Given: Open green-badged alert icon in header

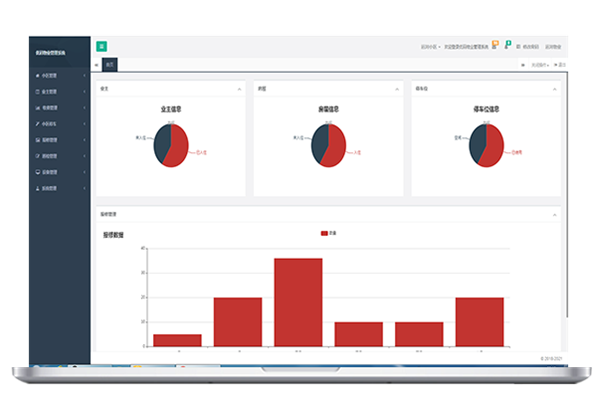Looking at the screenshot, I should pyautogui.click(x=508, y=45).
